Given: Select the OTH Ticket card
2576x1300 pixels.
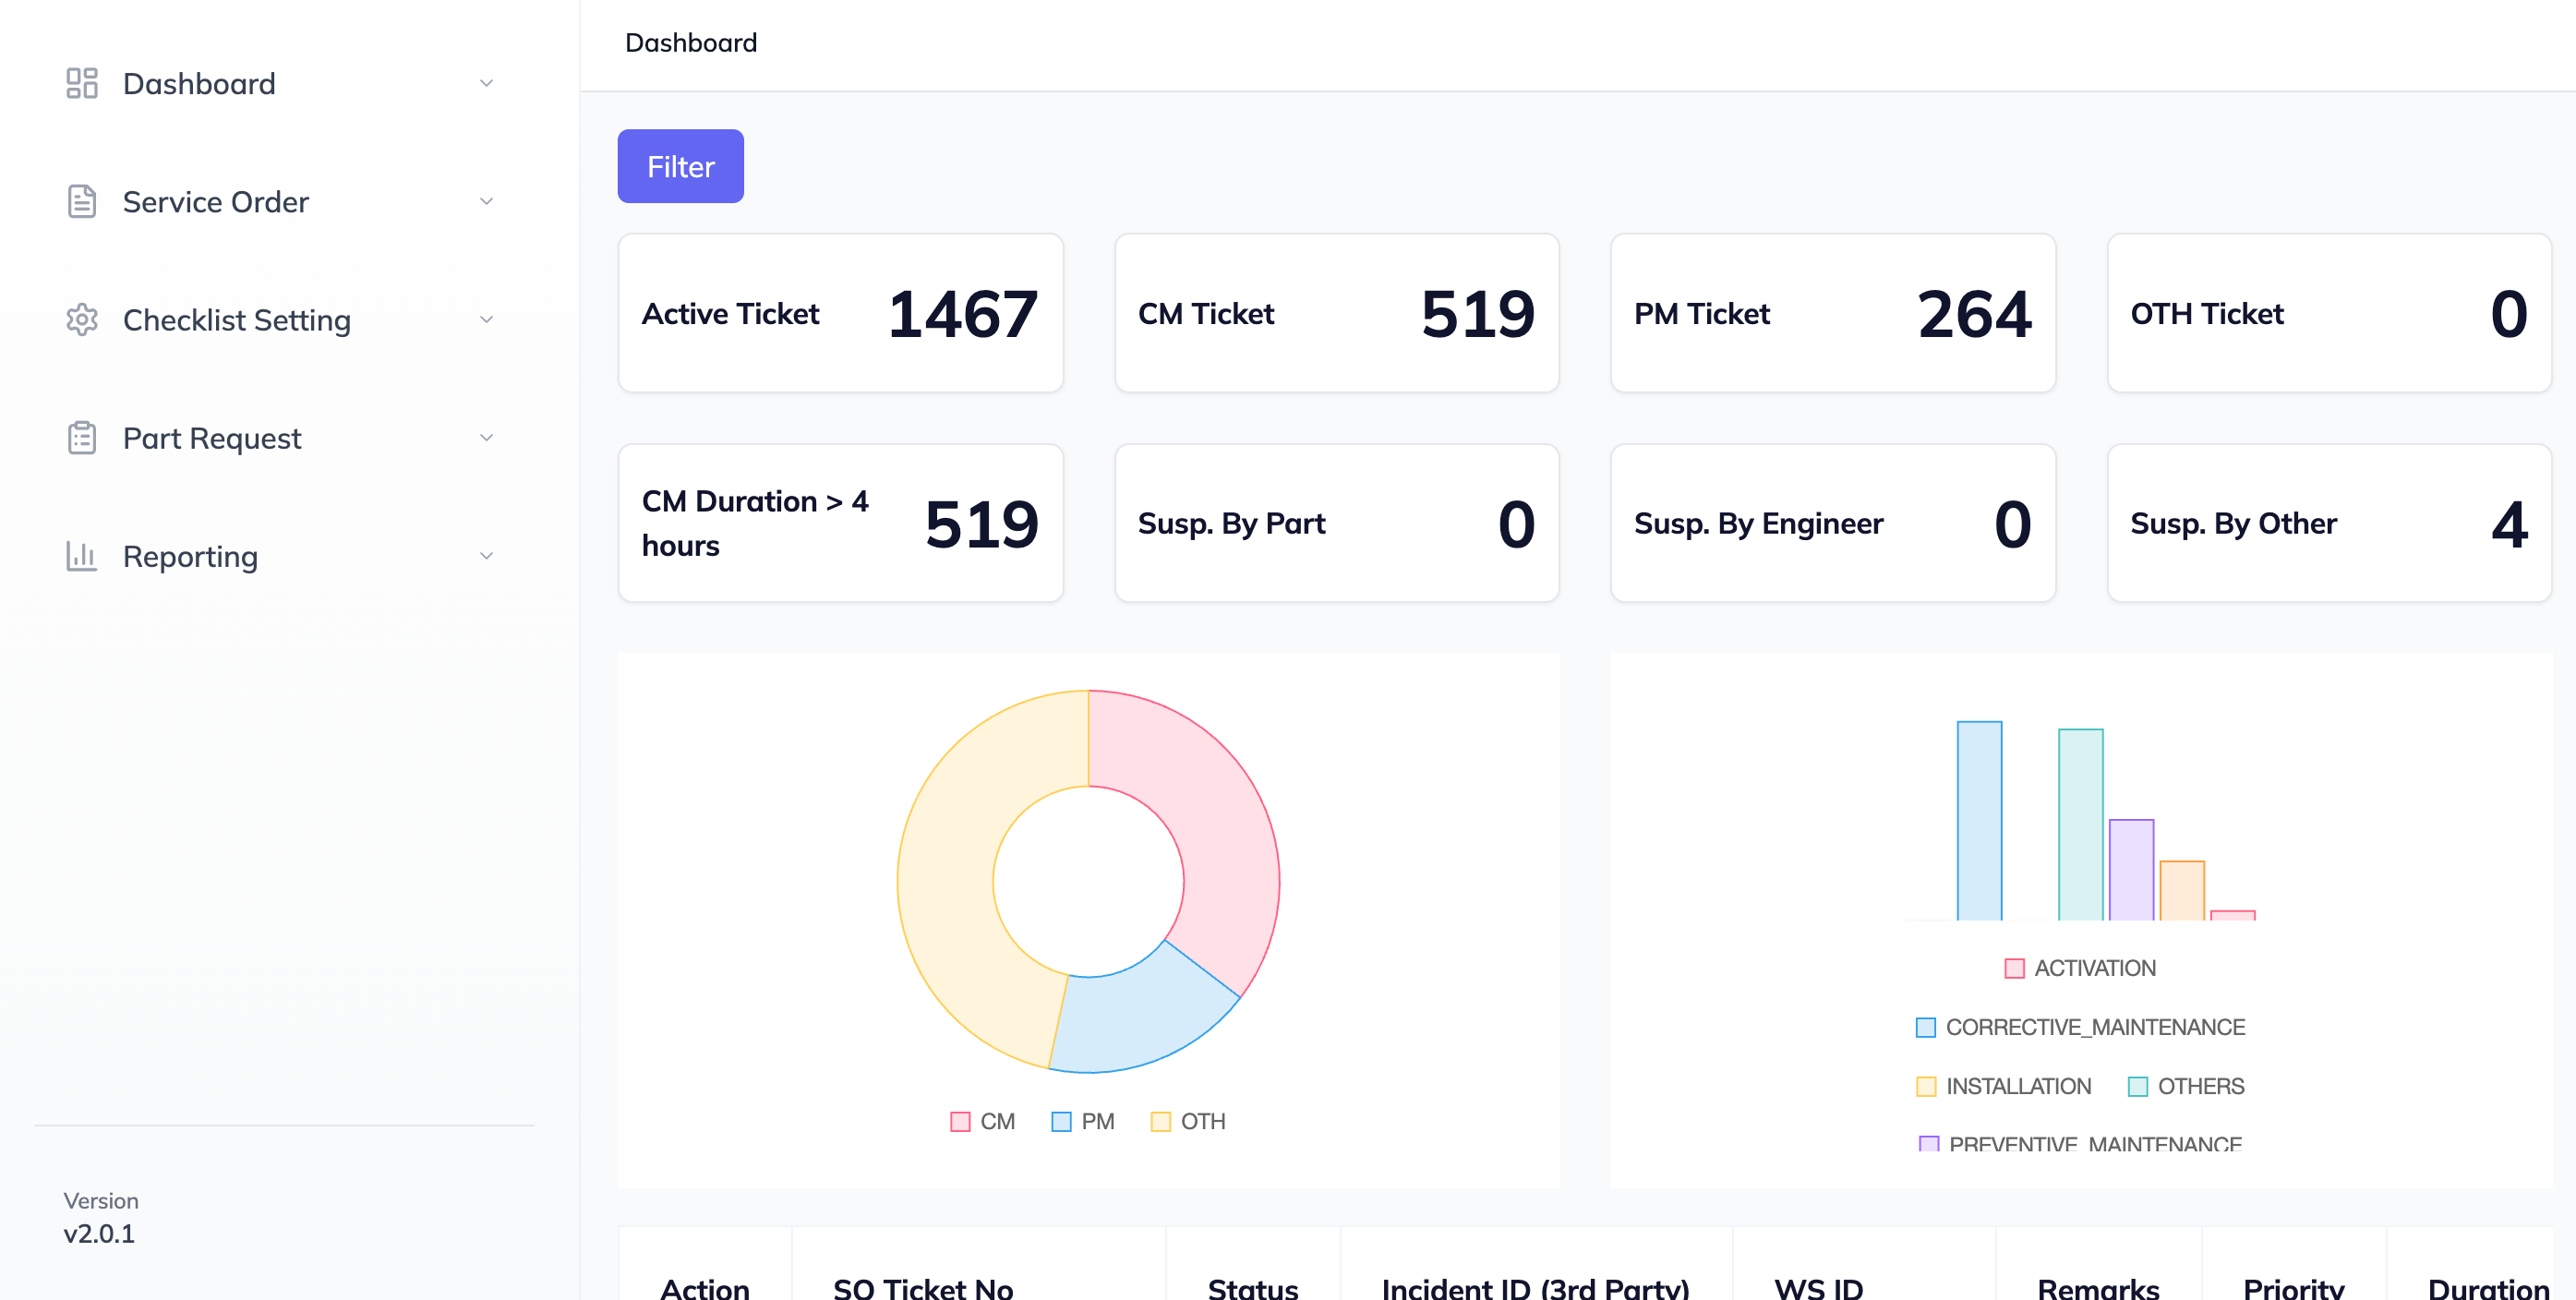Looking at the screenshot, I should 2329,313.
